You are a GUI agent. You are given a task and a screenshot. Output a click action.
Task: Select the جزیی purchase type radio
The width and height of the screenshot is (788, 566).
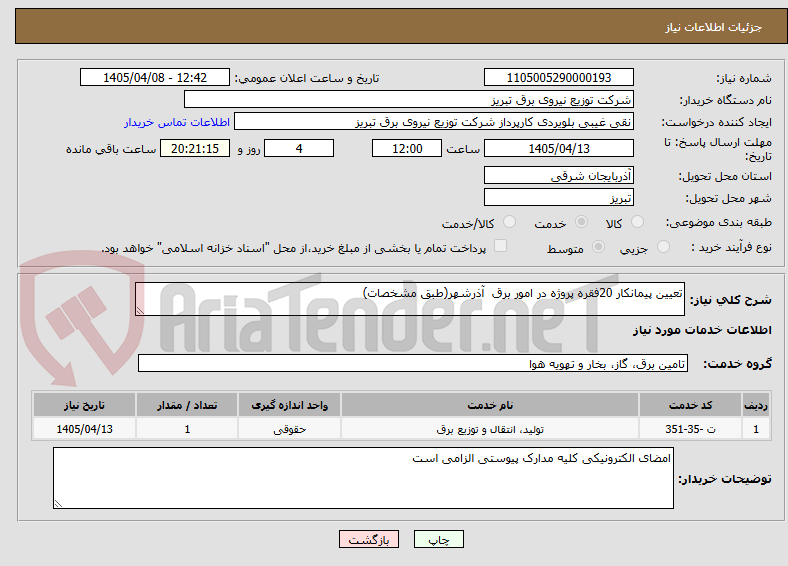coord(663,246)
